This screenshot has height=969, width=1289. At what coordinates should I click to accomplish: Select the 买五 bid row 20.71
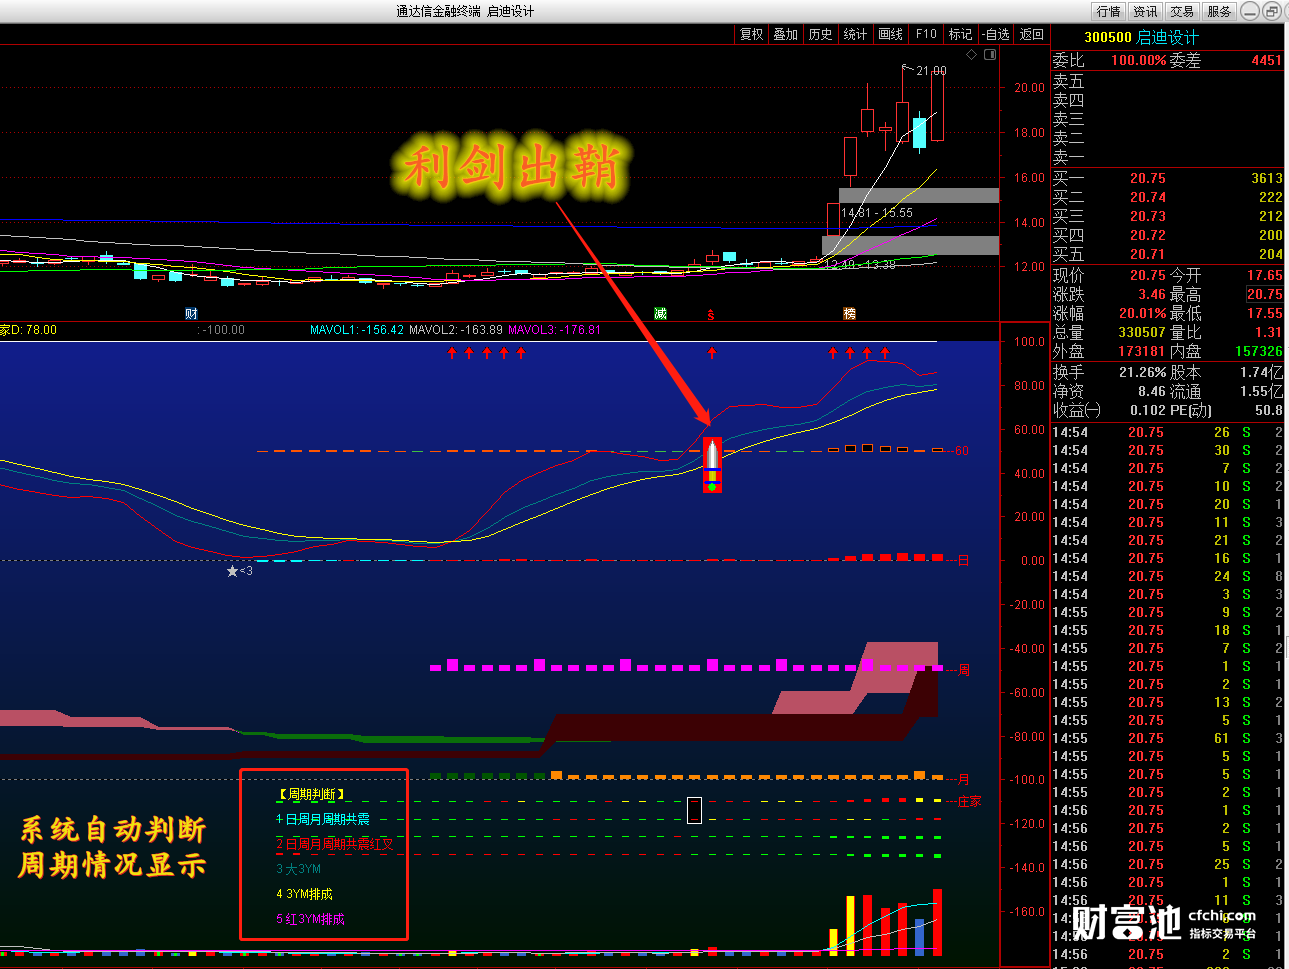coord(1167,254)
